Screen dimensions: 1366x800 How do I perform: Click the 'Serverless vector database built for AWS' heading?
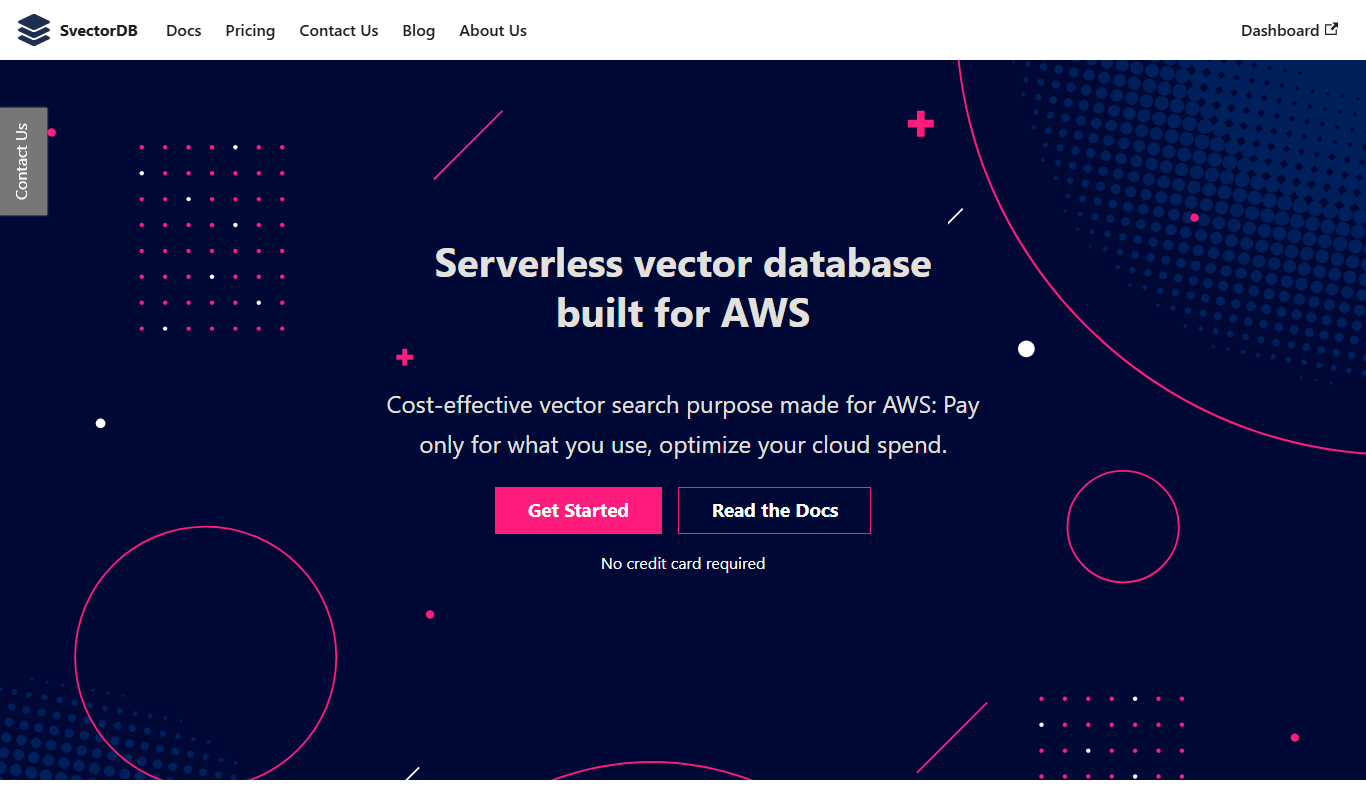(683, 288)
